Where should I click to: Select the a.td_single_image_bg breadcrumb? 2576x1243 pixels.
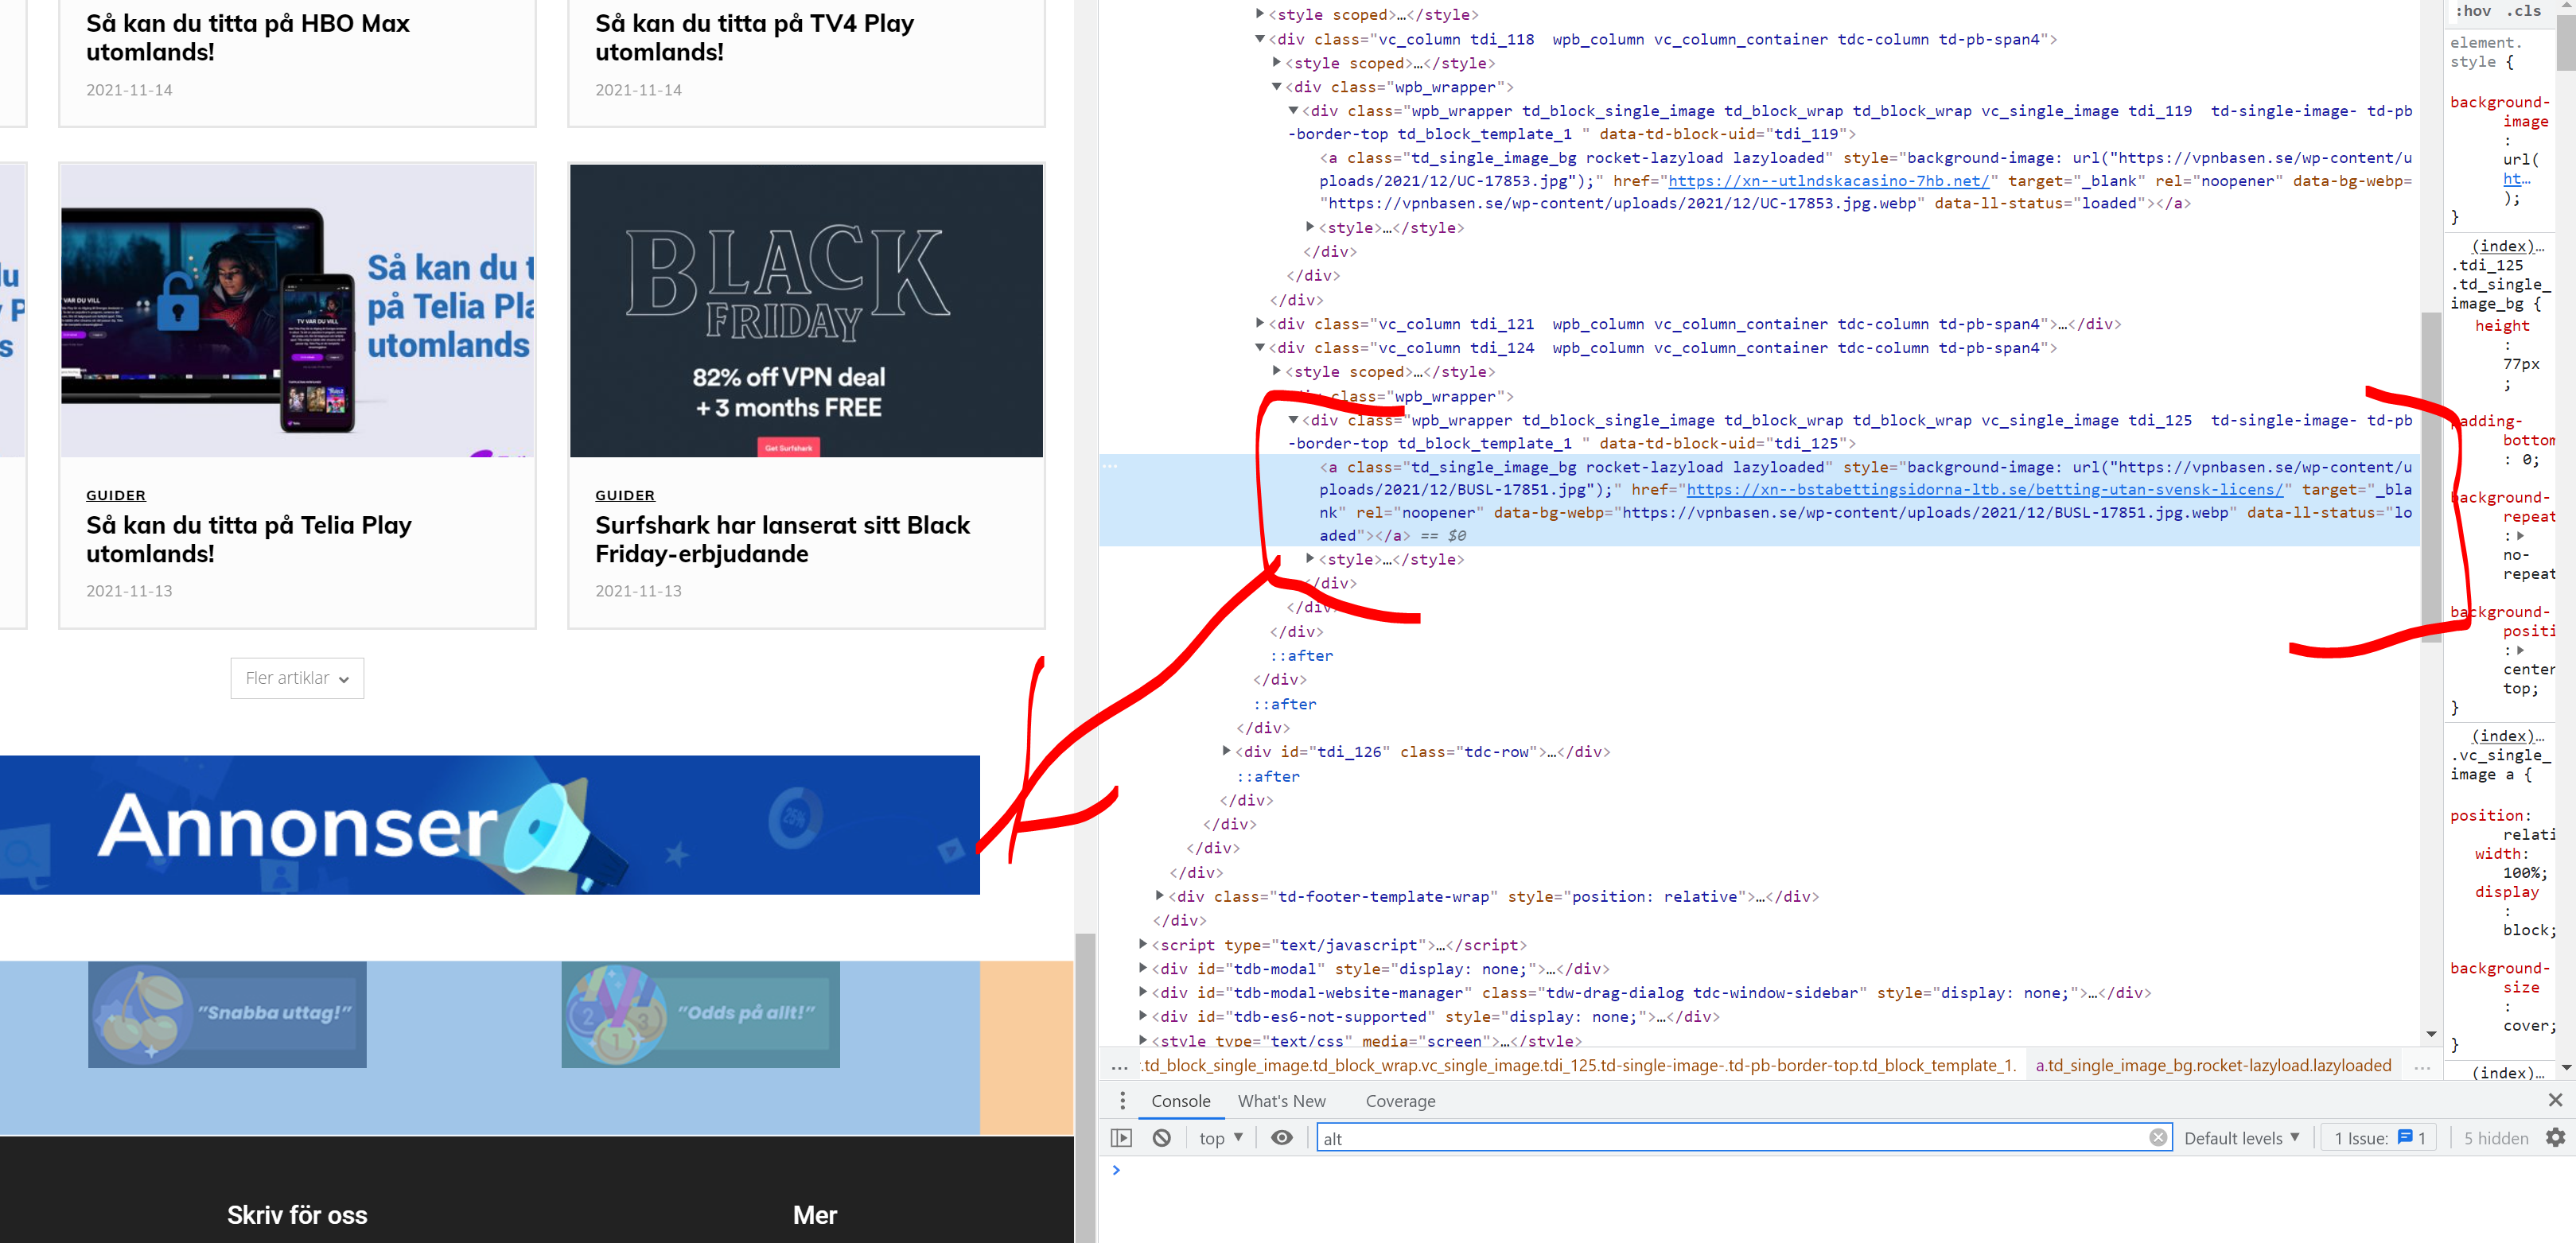click(2213, 1066)
